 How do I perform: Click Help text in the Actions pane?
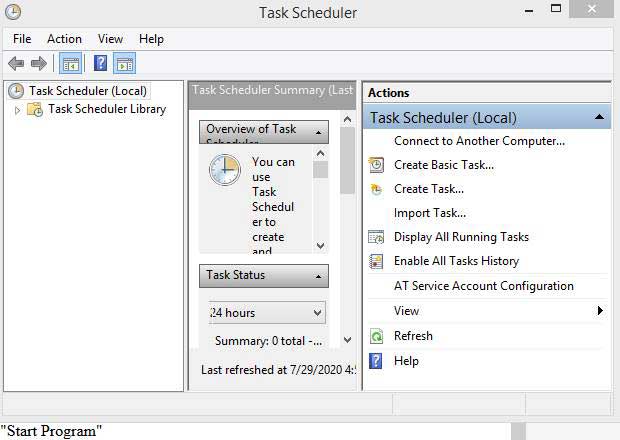(x=406, y=361)
